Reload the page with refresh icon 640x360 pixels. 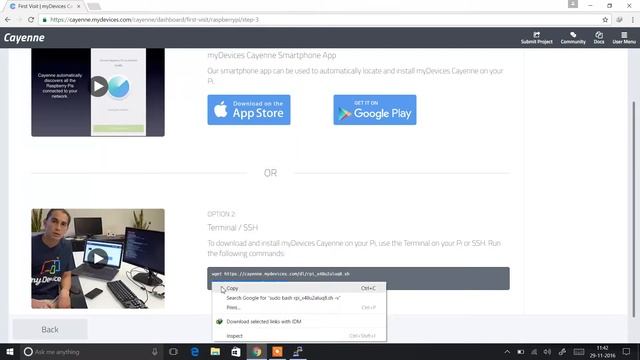(x=31, y=20)
